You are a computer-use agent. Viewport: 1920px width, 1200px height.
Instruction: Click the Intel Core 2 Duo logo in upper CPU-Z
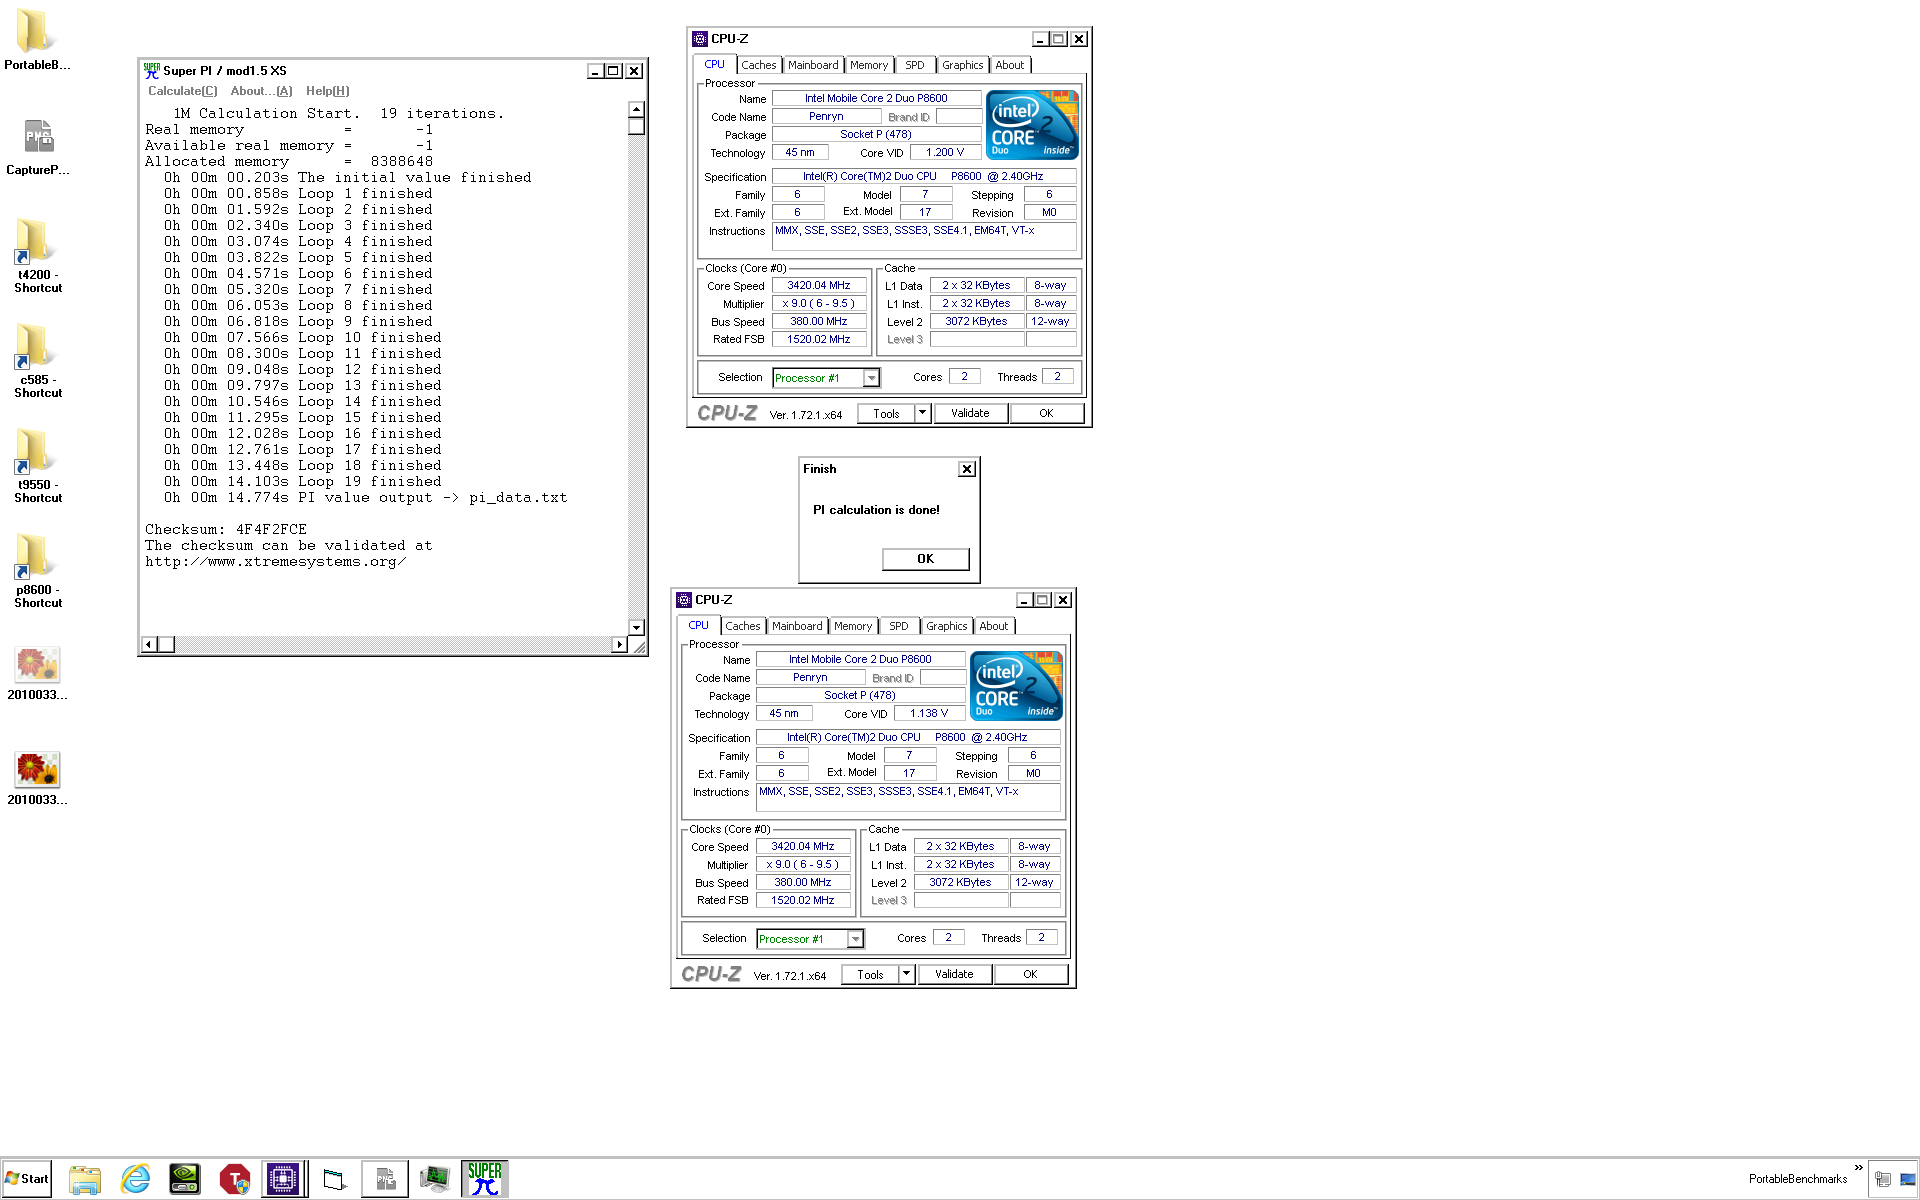(x=1032, y=125)
